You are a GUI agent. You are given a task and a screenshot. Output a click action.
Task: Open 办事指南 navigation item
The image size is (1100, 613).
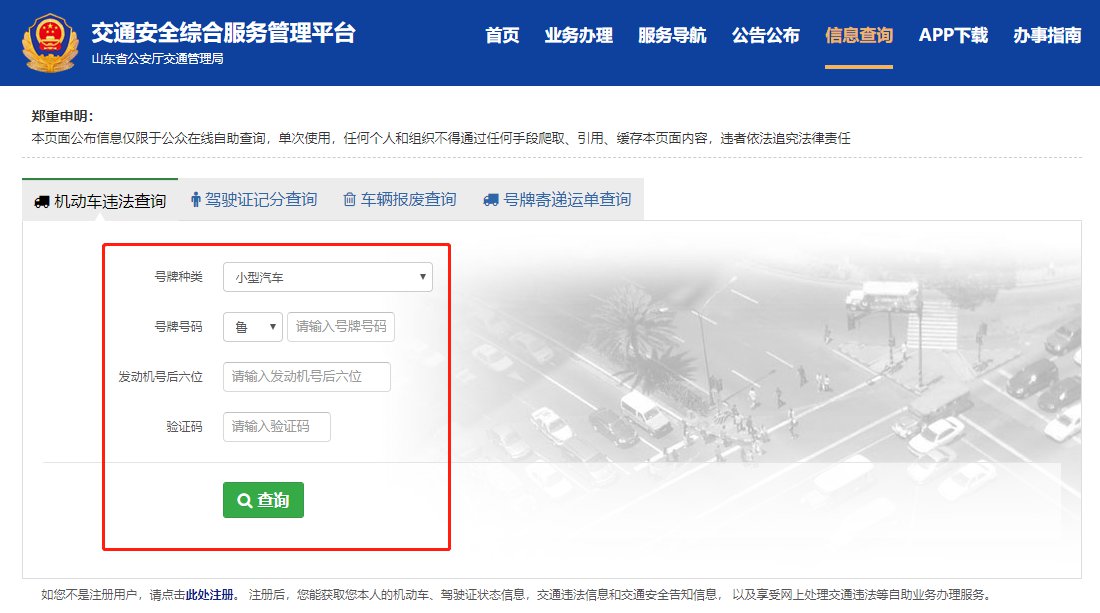tap(1047, 35)
